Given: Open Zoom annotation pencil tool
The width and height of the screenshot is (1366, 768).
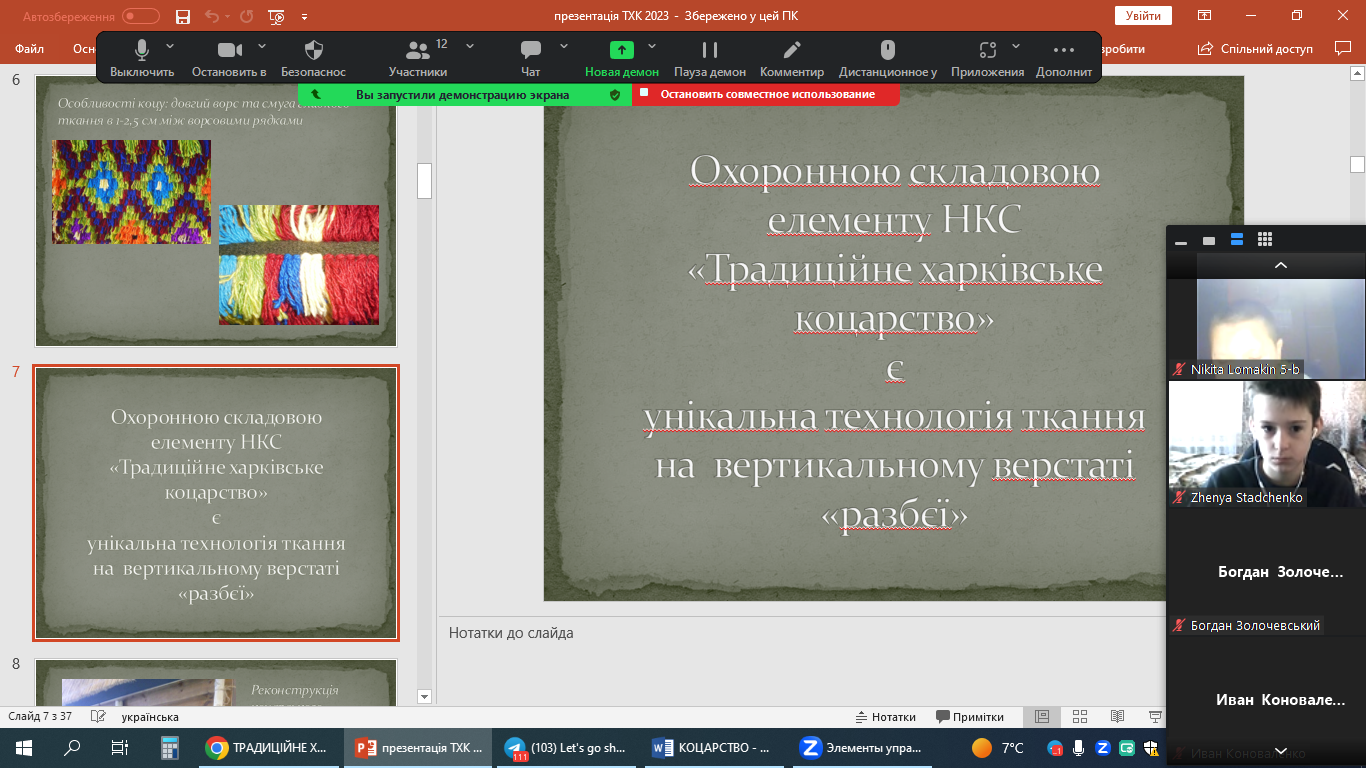Looking at the screenshot, I should (792, 58).
